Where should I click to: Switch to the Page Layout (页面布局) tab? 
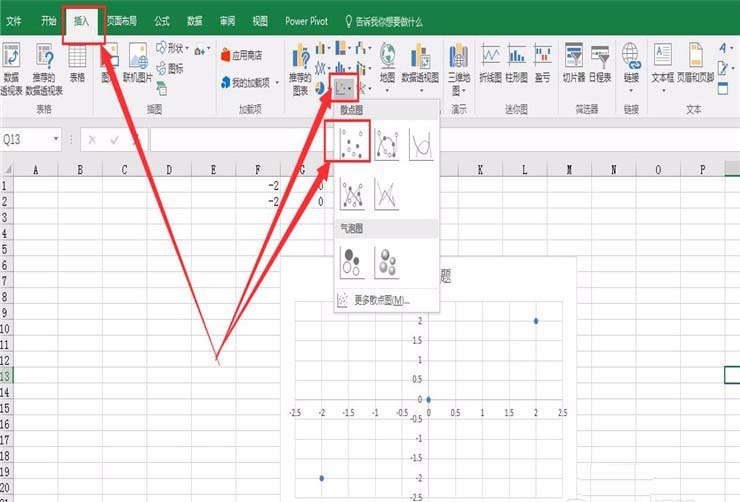122,21
